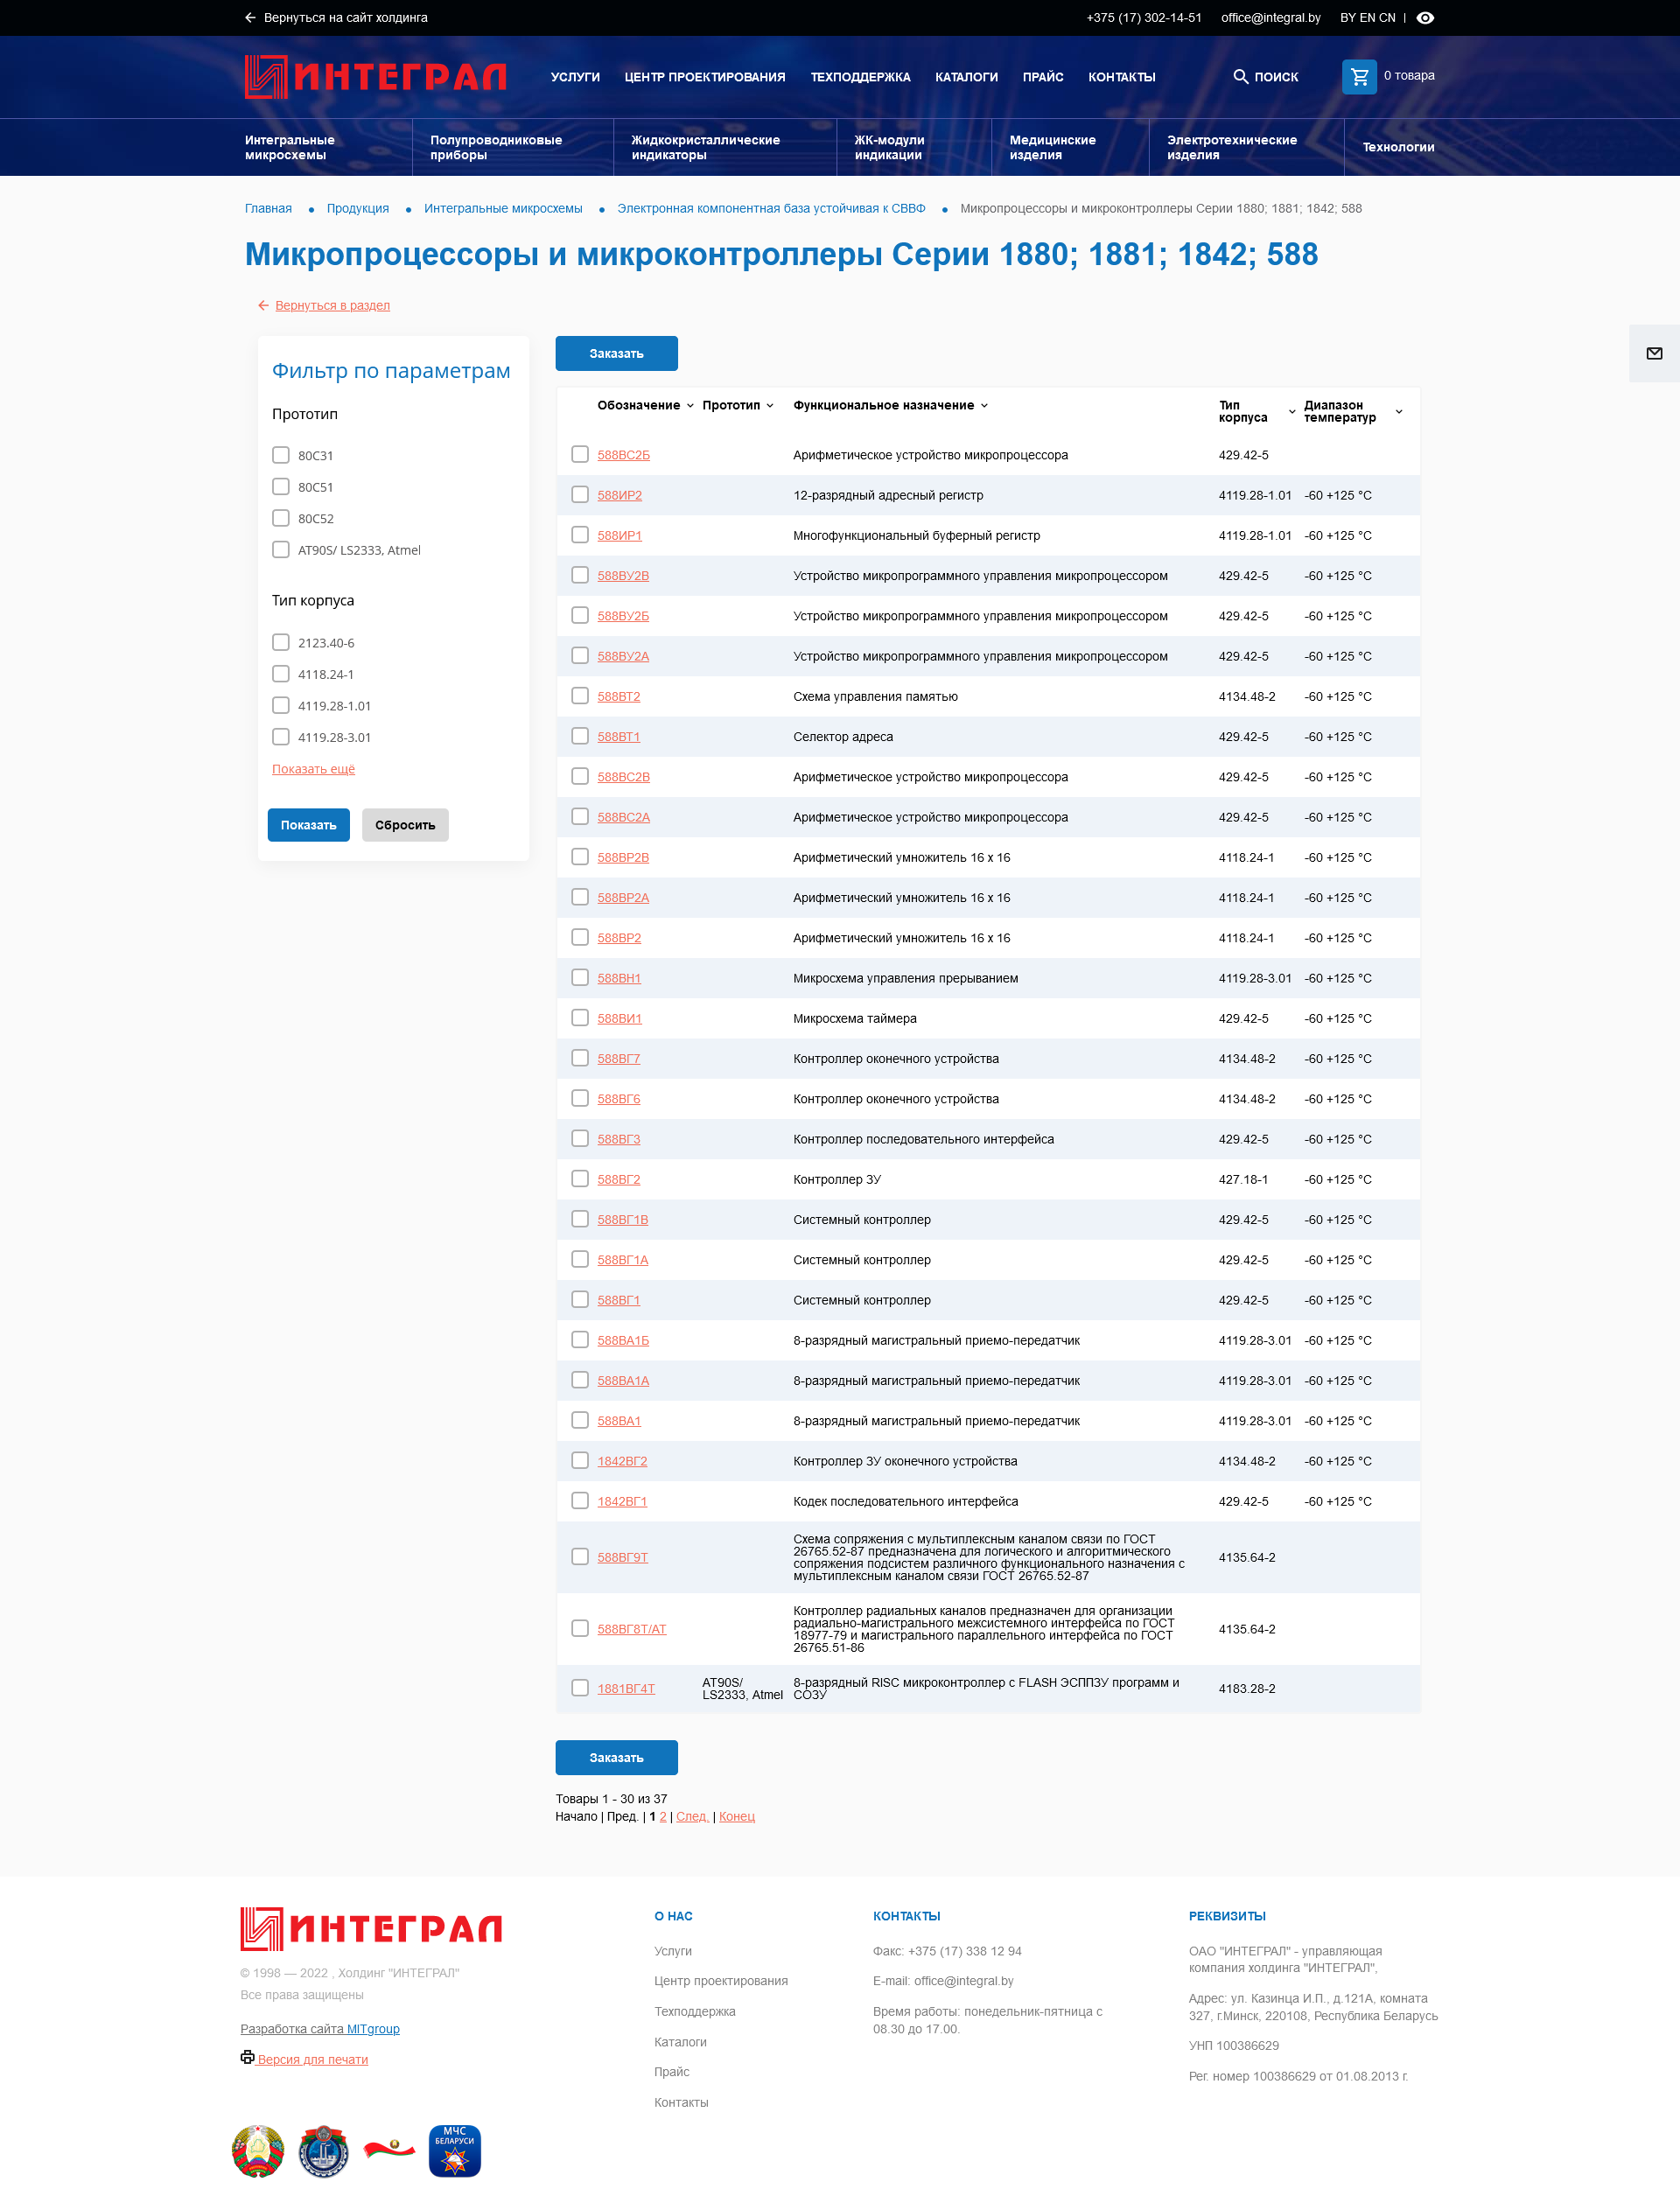Open the MITgroup developer link

click(x=373, y=2029)
